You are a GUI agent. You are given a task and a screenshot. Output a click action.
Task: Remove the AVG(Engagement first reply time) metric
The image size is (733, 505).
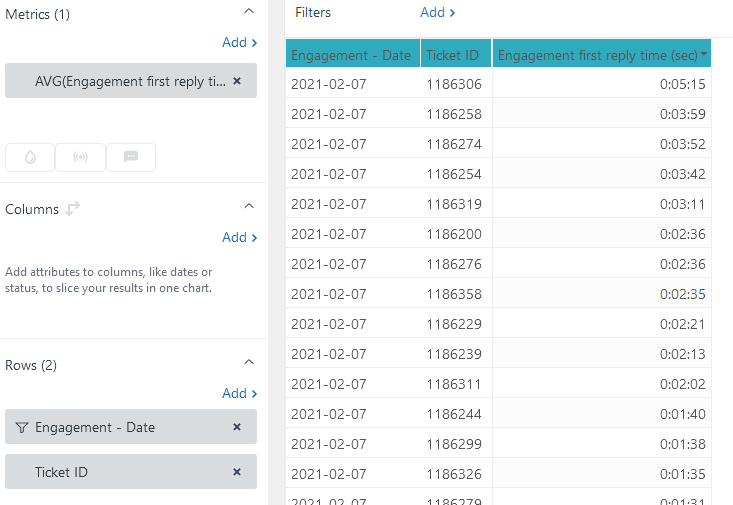pos(237,81)
